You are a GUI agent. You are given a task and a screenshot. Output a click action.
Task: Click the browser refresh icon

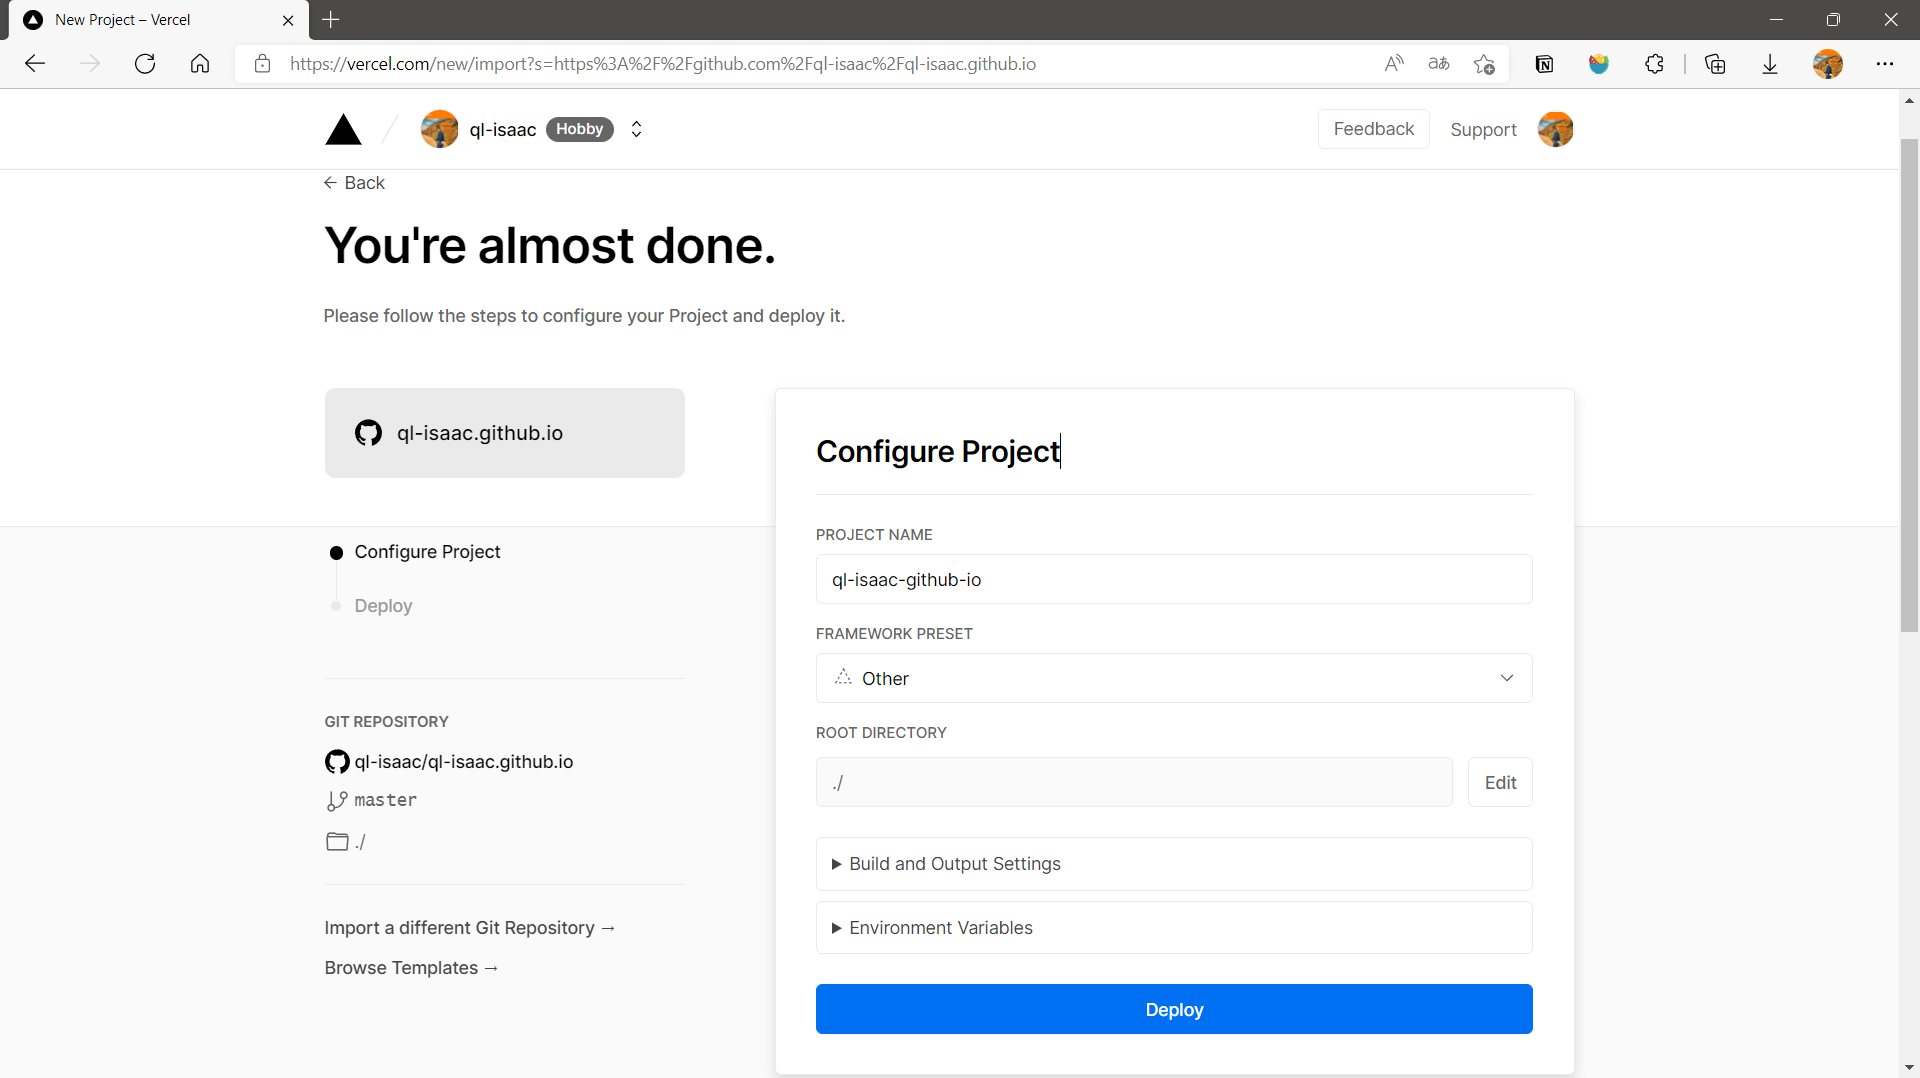click(145, 64)
